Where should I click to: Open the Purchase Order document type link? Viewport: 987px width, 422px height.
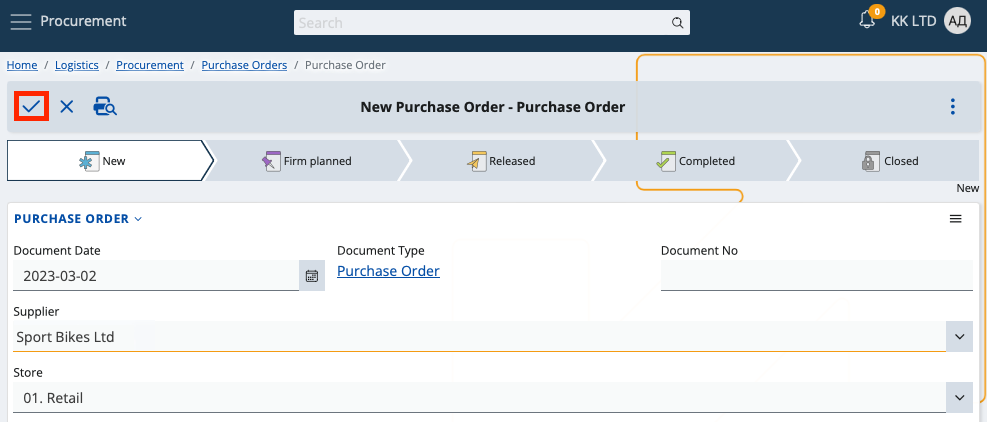coord(388,271)
